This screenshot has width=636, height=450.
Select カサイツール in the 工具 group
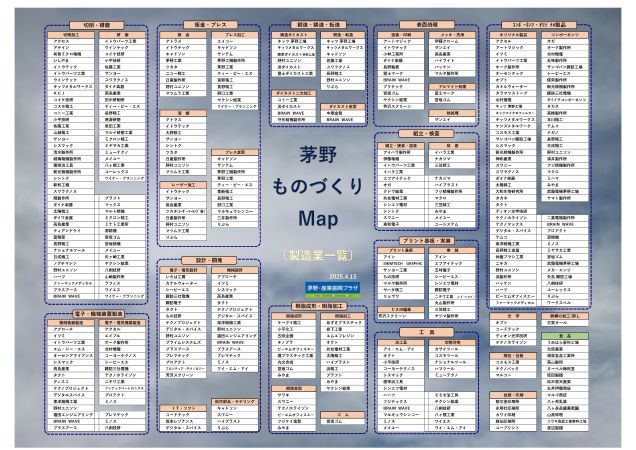pos(452,349)
